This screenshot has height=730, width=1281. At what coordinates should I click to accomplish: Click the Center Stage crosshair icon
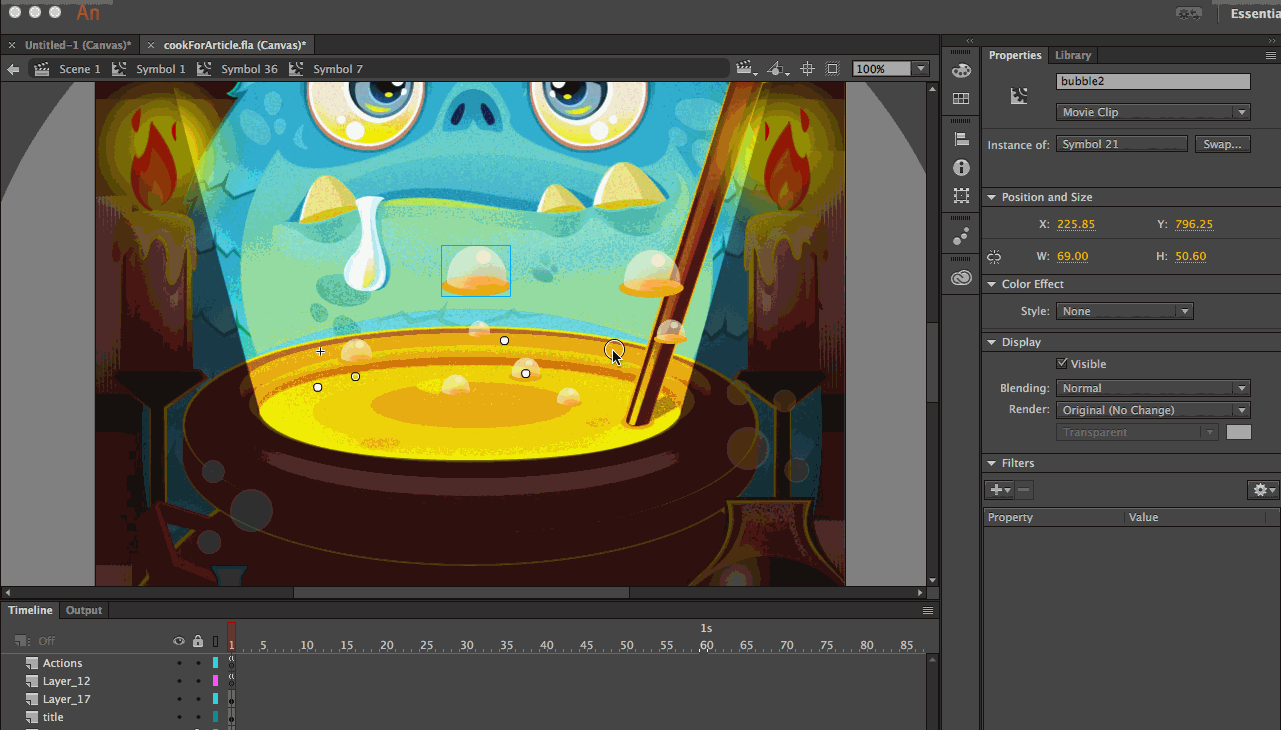pos(806,69)
